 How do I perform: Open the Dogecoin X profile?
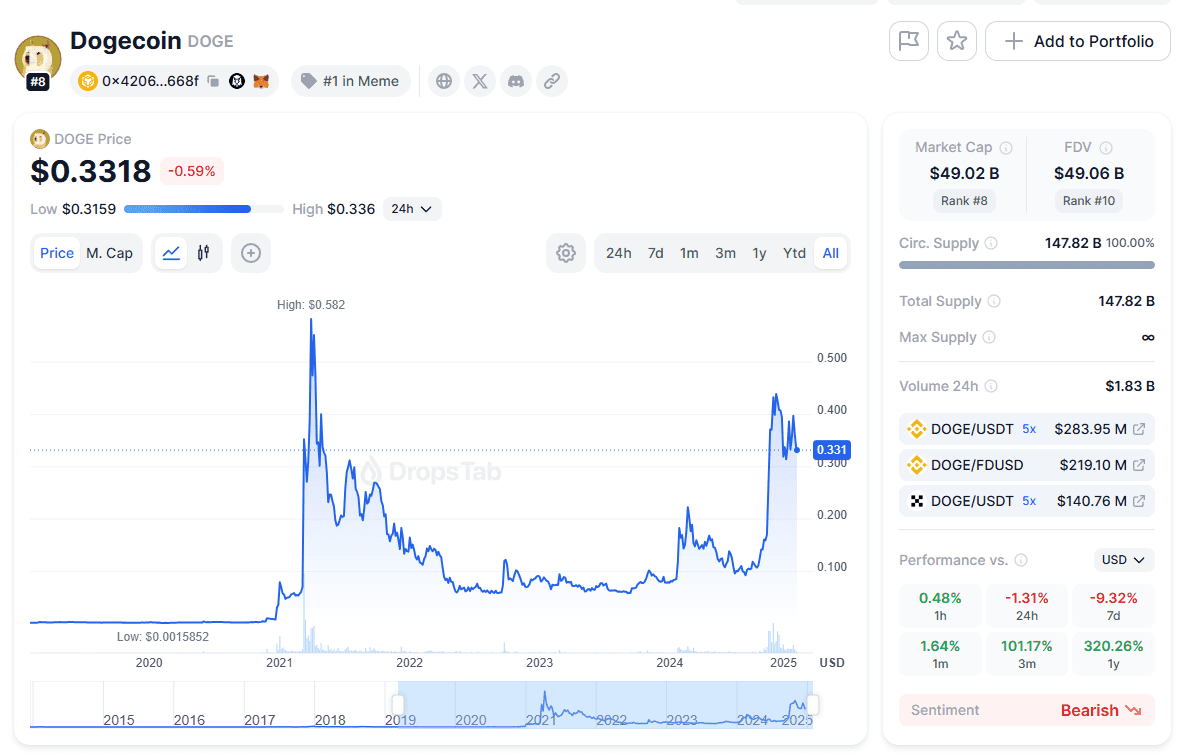click(x=480, y=81)
